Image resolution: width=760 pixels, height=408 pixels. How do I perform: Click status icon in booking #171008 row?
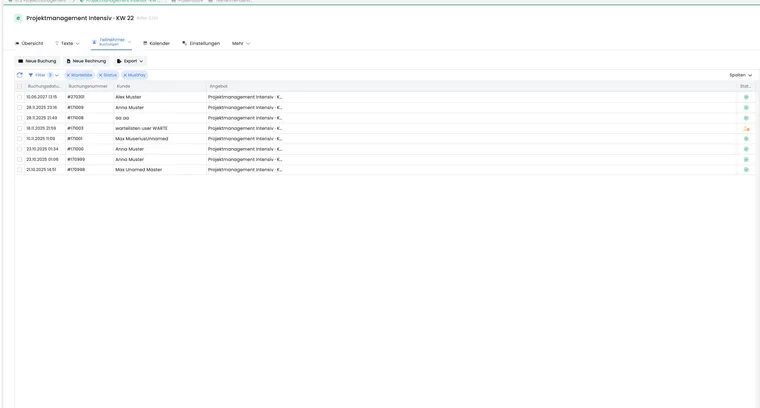pos(746,118)
